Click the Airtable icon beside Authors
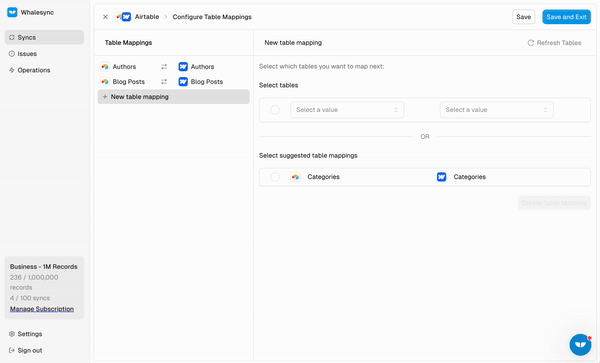Screen dimensions: 600x363 [105, 67]
